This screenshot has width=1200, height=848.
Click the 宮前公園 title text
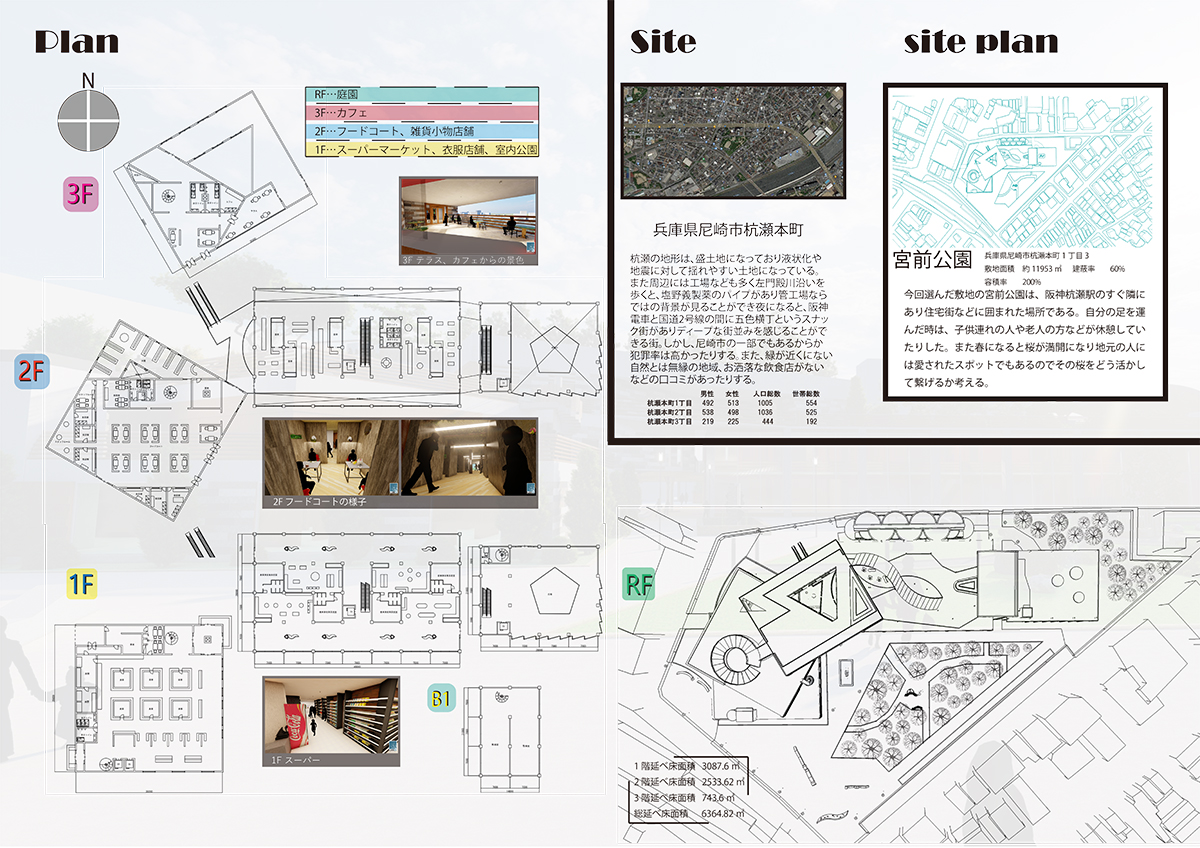(932, 259)
